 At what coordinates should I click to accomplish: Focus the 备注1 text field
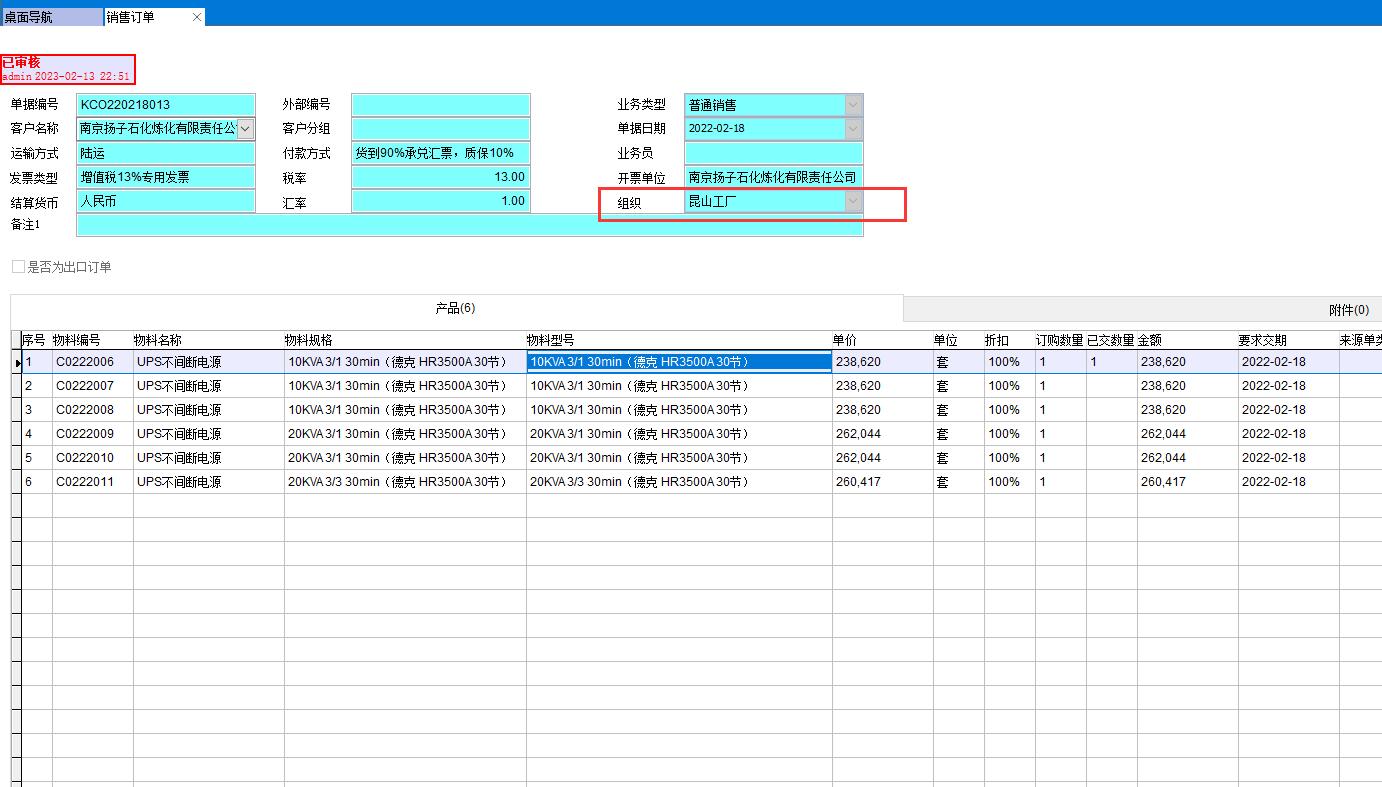[x=469, y=226]
